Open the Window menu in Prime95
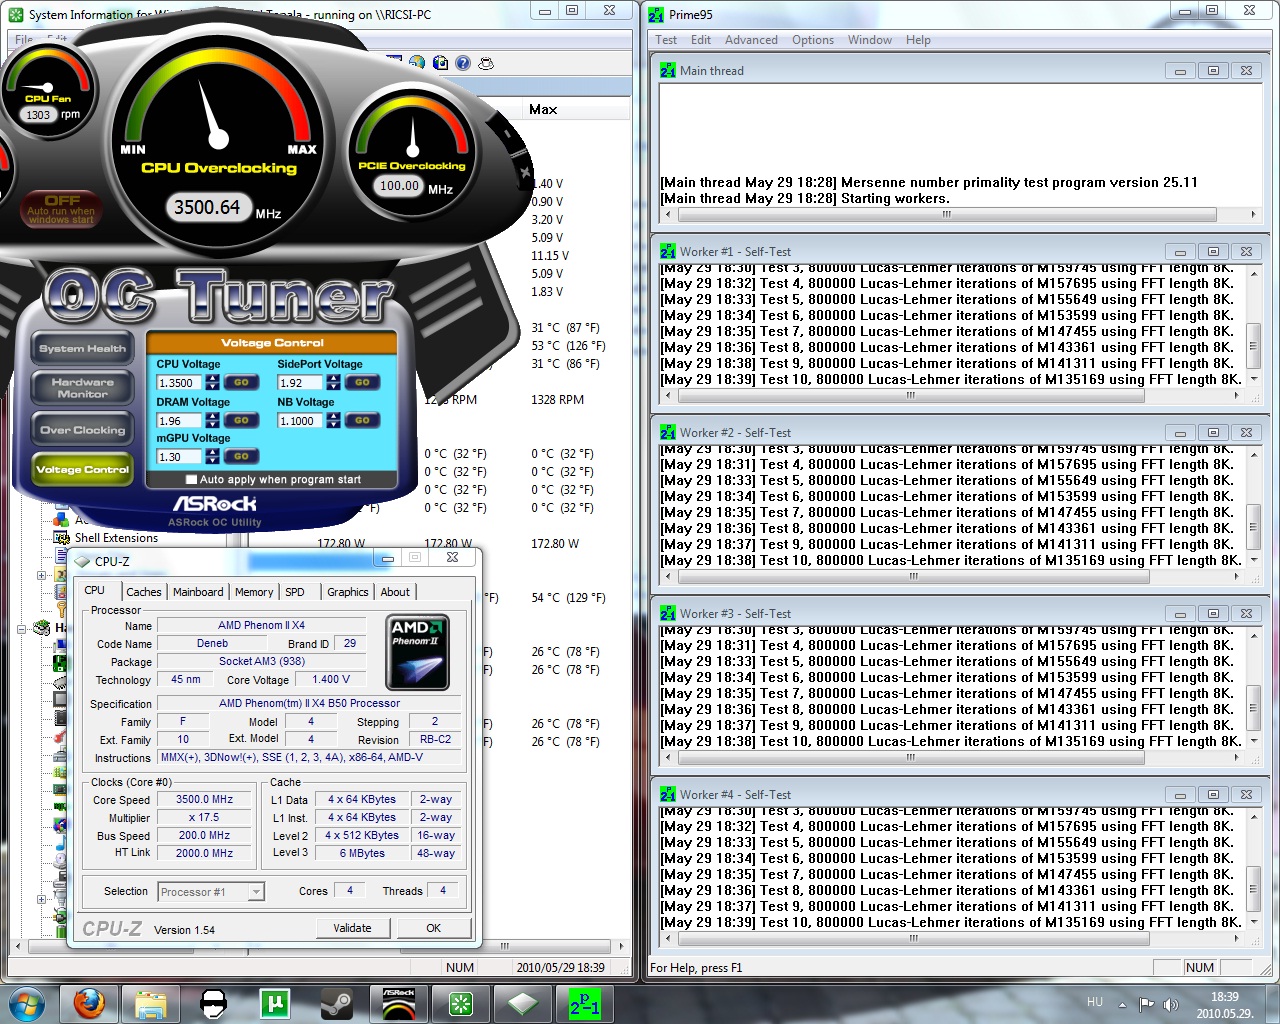This screenshot has height=1024, width=1280. [x=870, y=40]
